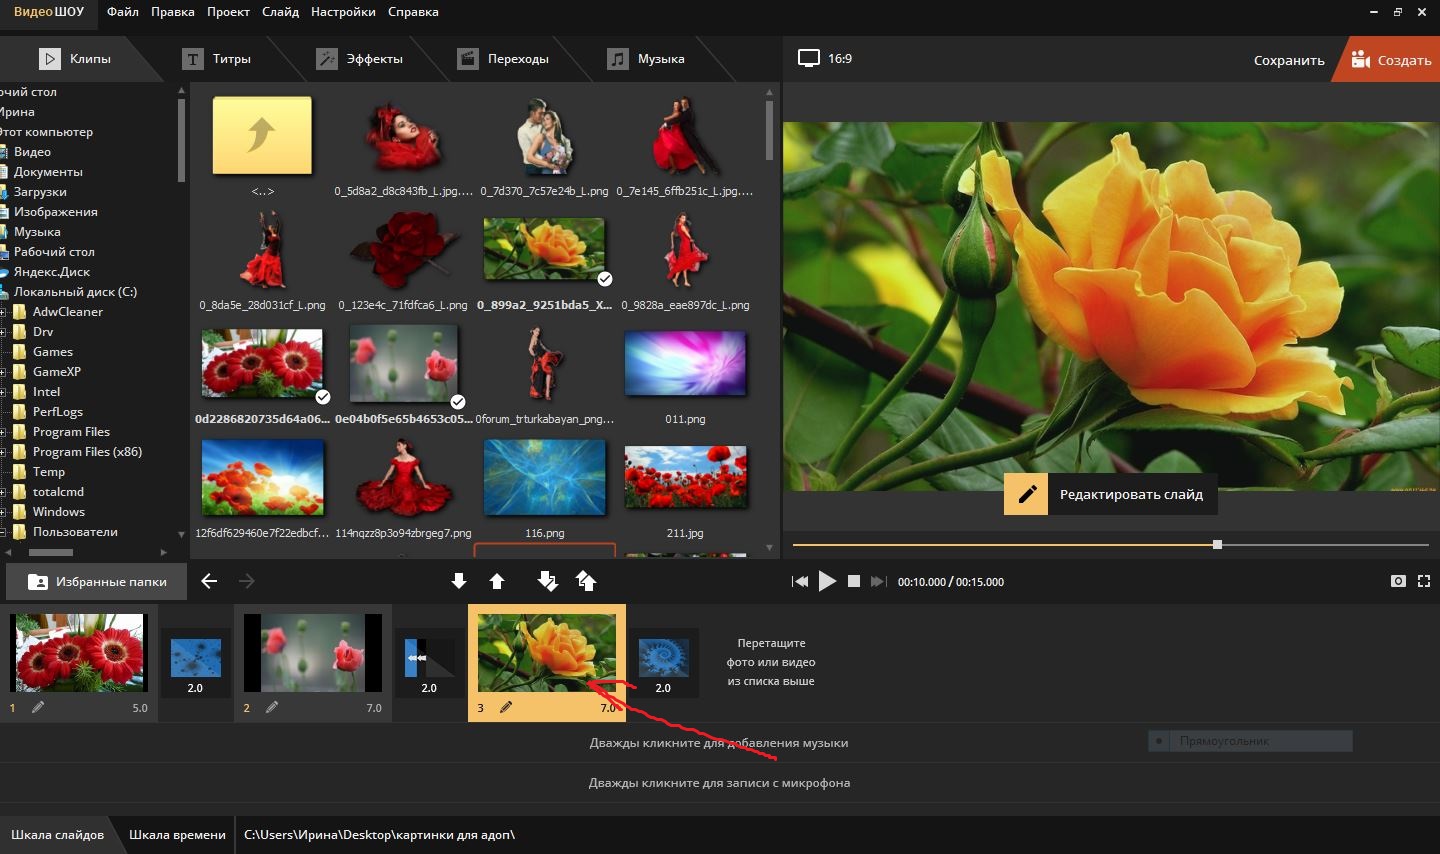Toggle checkmark on red gerbera thumbnail

323,397
